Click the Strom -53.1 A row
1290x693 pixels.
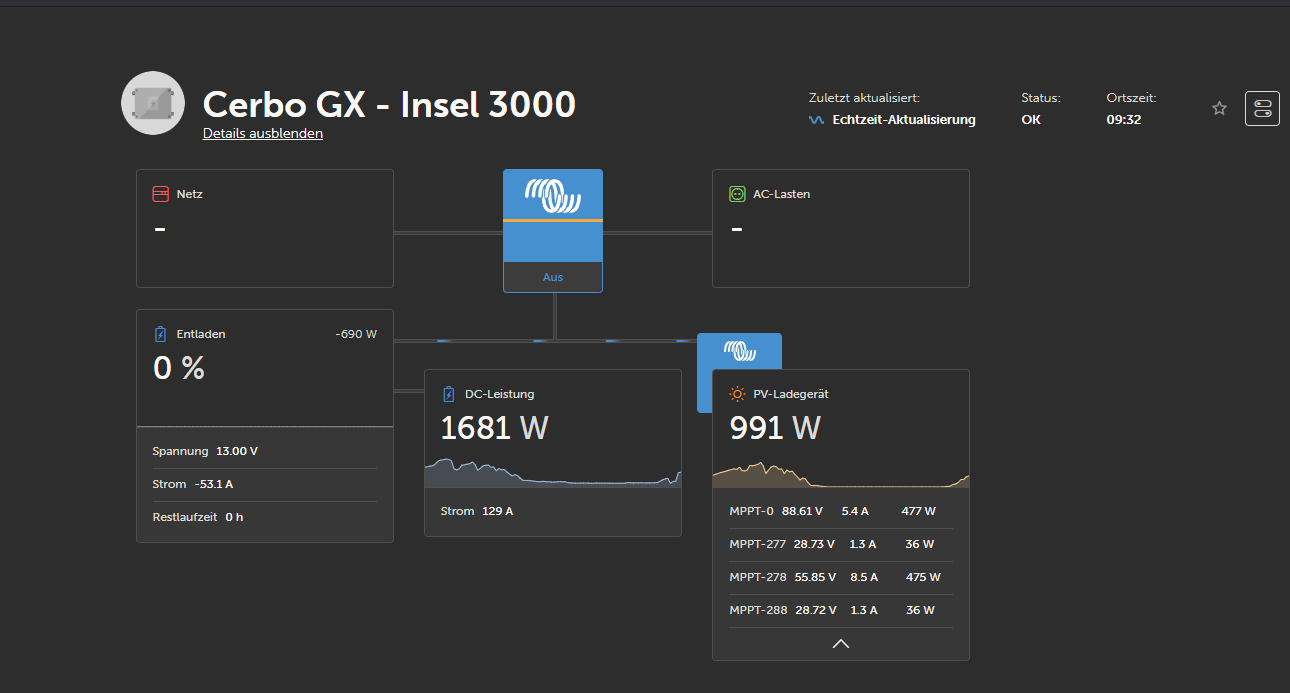(x=265, y=484)
